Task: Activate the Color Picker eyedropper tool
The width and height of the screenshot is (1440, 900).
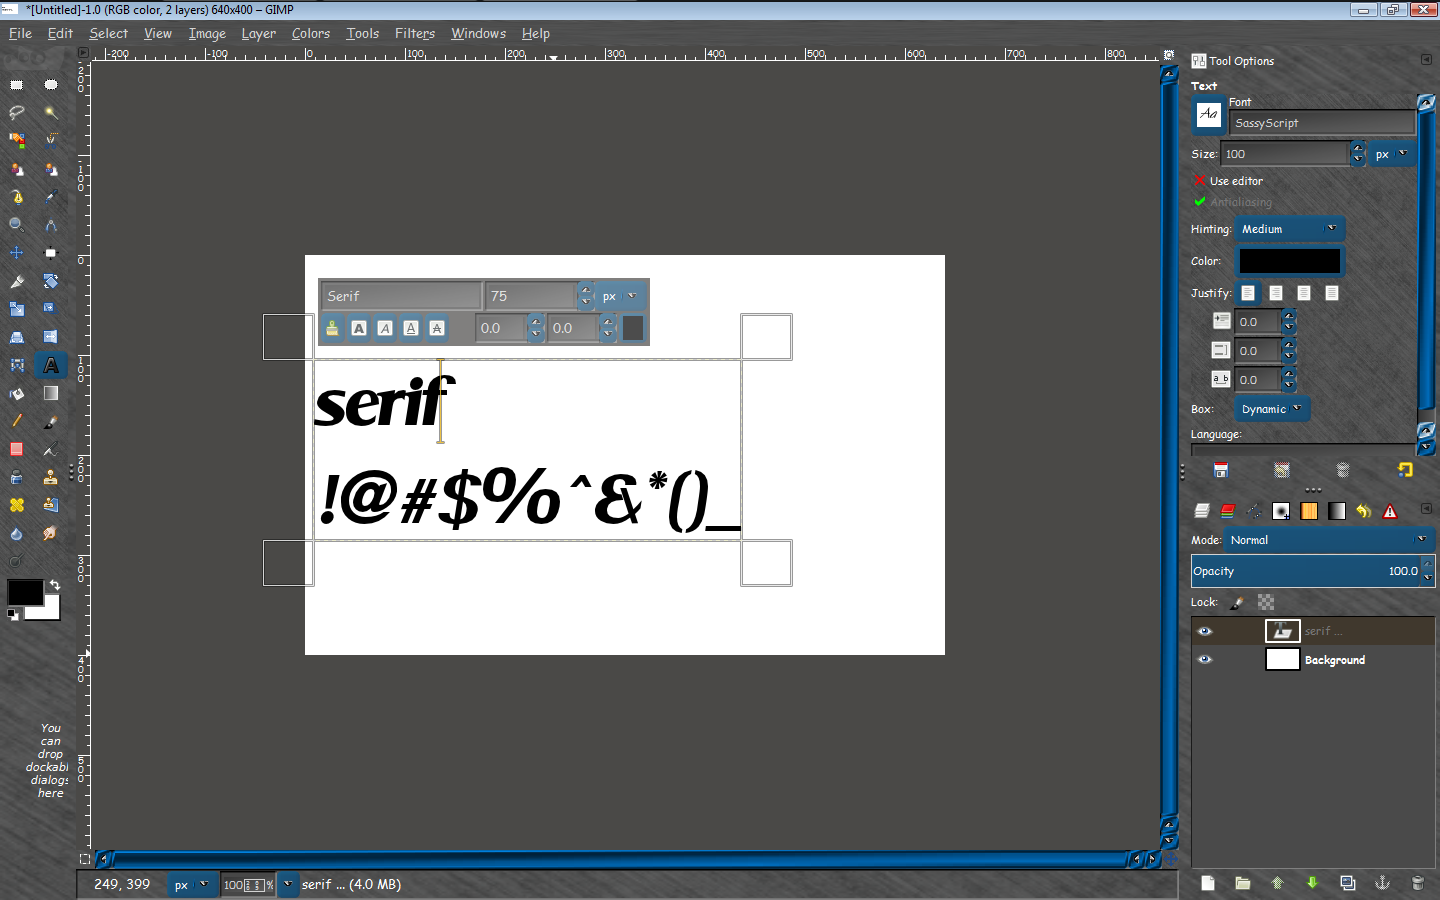Action: pos(51,197)
